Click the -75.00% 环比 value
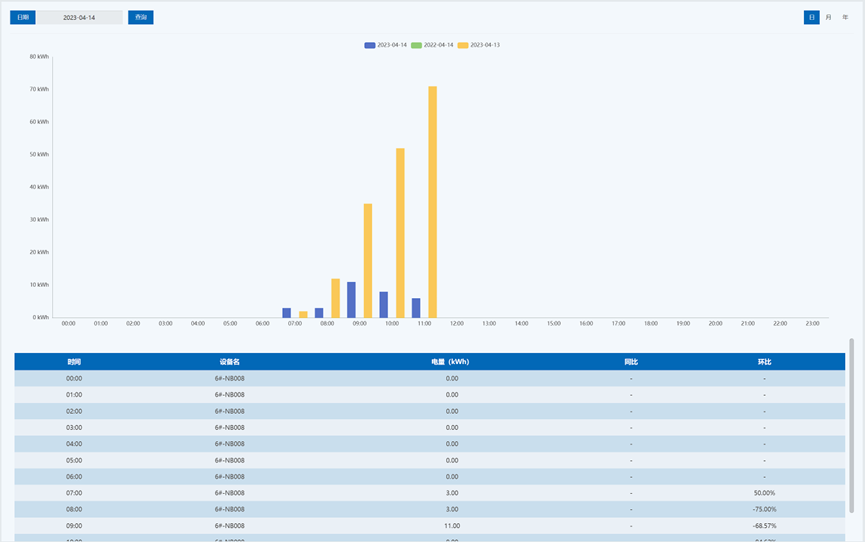Viewport: 865px width, 542px height. (764, 509)
